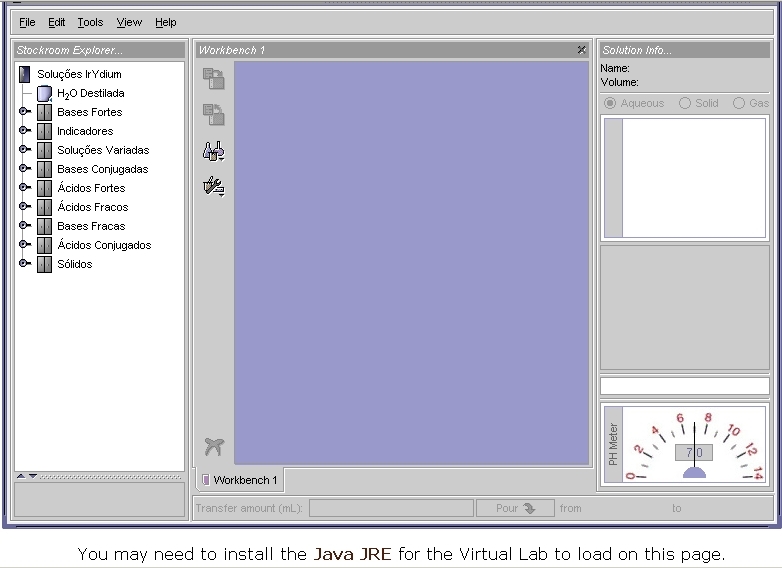Select the Gas radio button
The height and width of the screenshot is (568, 782).
point(739,103)
